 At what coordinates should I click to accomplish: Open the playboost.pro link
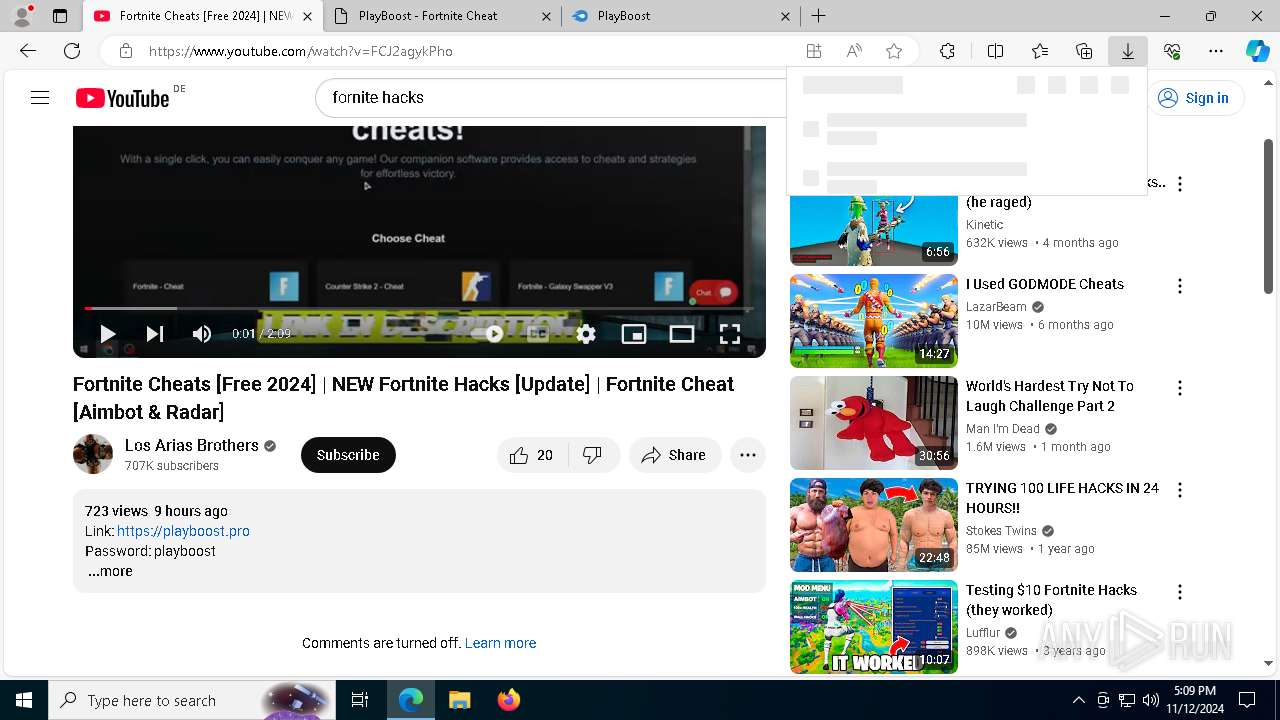[x=183, y=531]
